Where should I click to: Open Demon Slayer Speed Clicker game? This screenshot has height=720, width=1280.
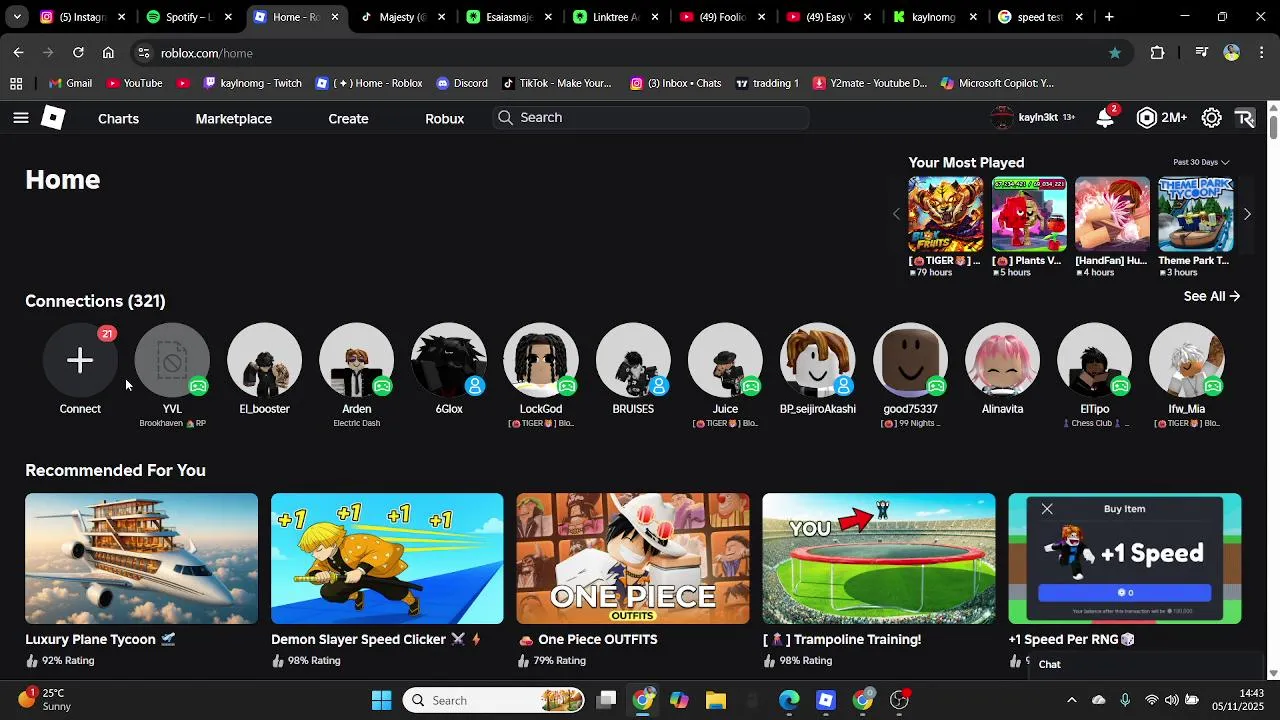click(x=387, y=558)
